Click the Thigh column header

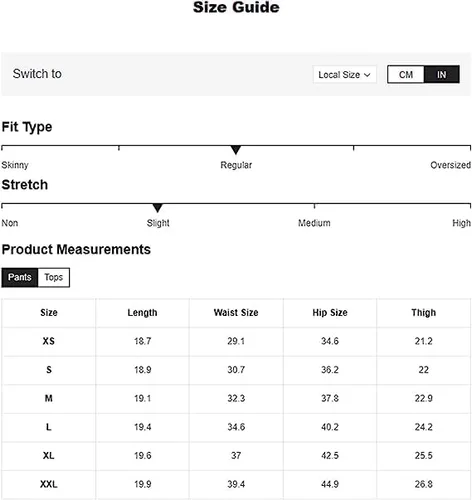423,313
